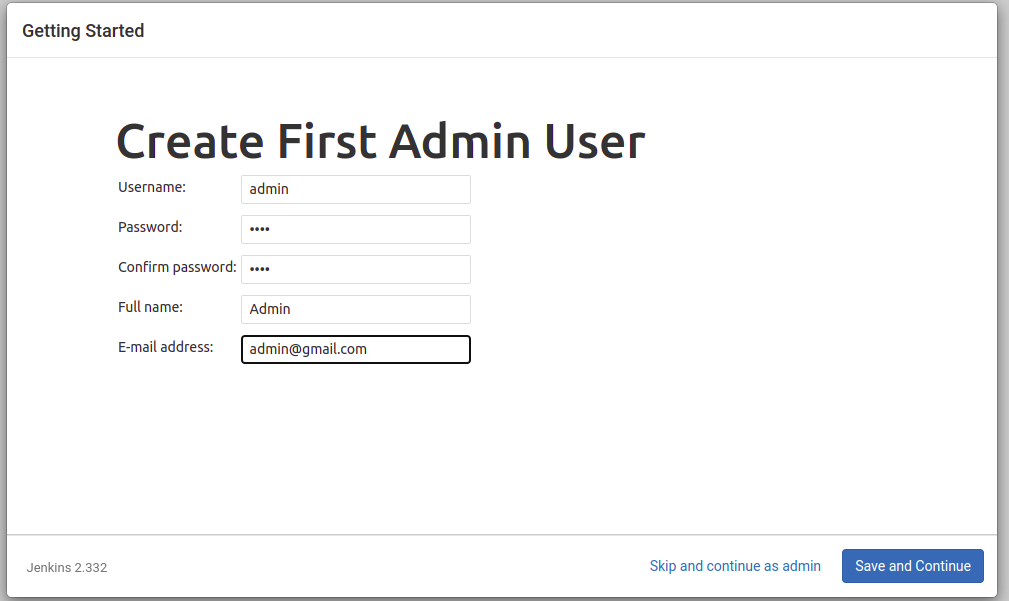
Task: Select the text 'admin' in Username field
Action: [265, 189]
